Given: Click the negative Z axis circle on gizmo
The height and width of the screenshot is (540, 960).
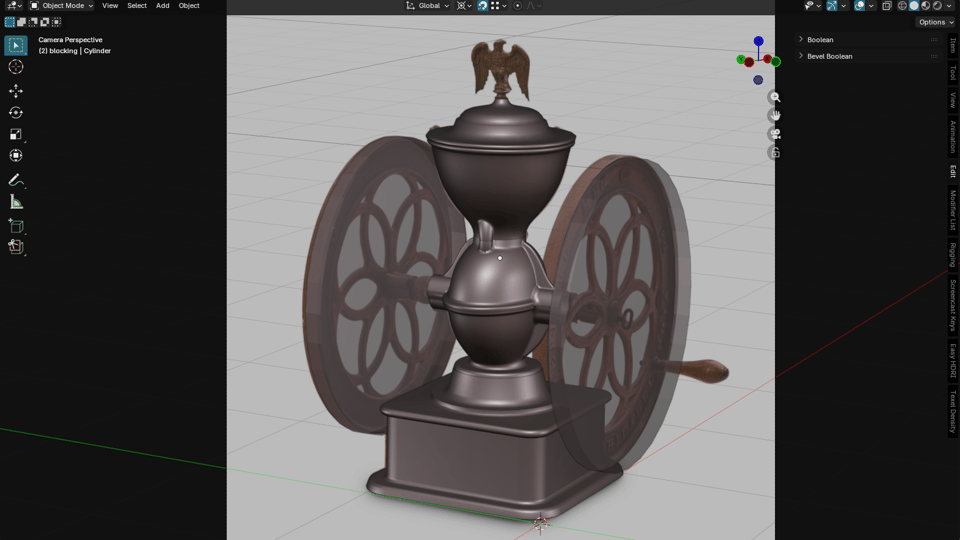Looking at the screenshot, I should [758, 80].
